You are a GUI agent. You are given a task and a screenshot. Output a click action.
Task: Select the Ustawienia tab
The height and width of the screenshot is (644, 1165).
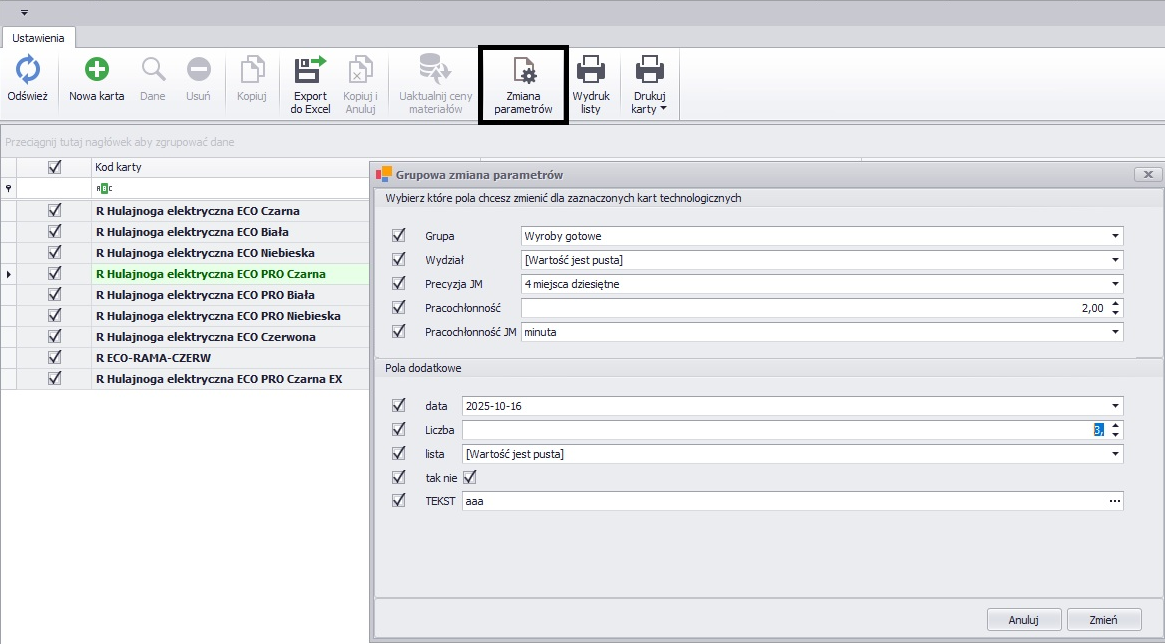39,38
